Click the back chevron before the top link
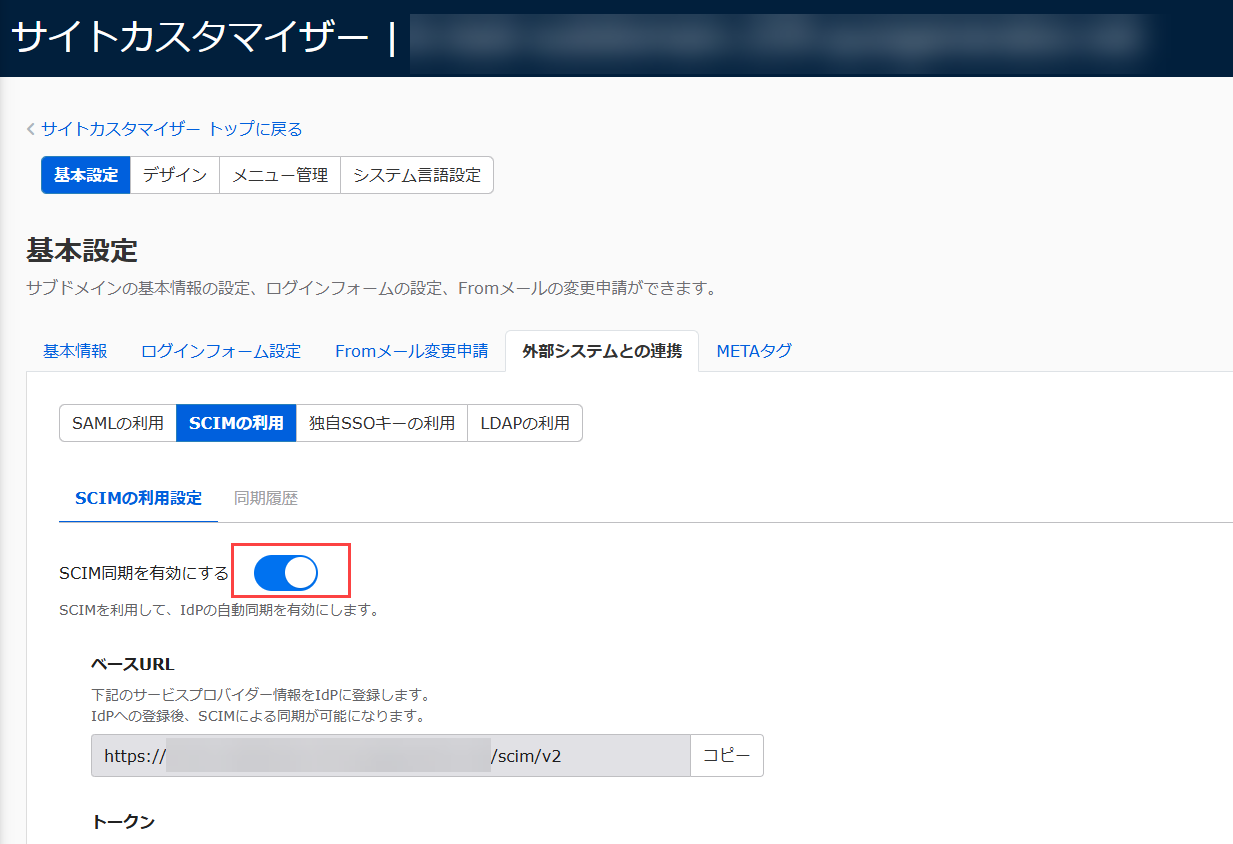This screenshot has width=1233, height=844. [31, 128]
